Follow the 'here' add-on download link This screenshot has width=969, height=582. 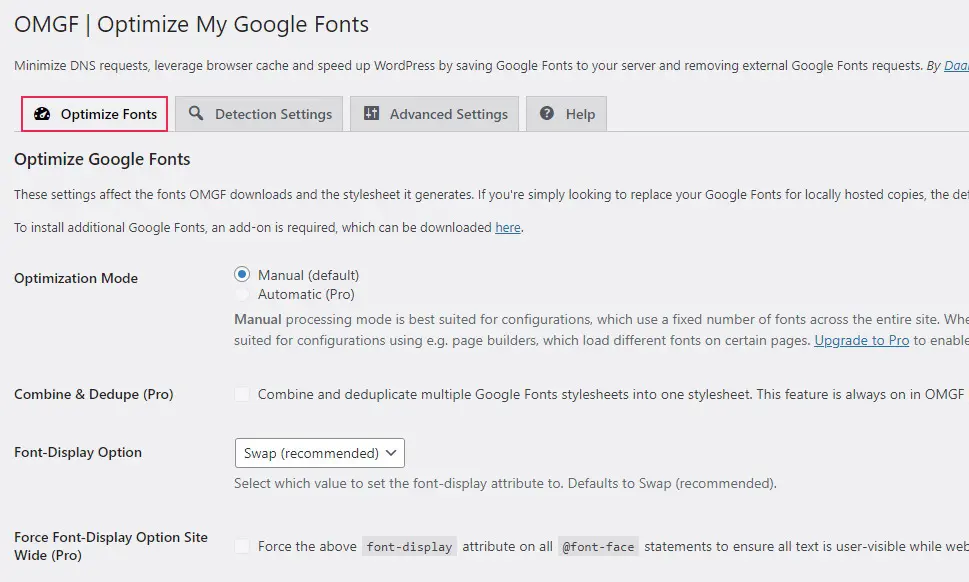[x=508, y=227]
